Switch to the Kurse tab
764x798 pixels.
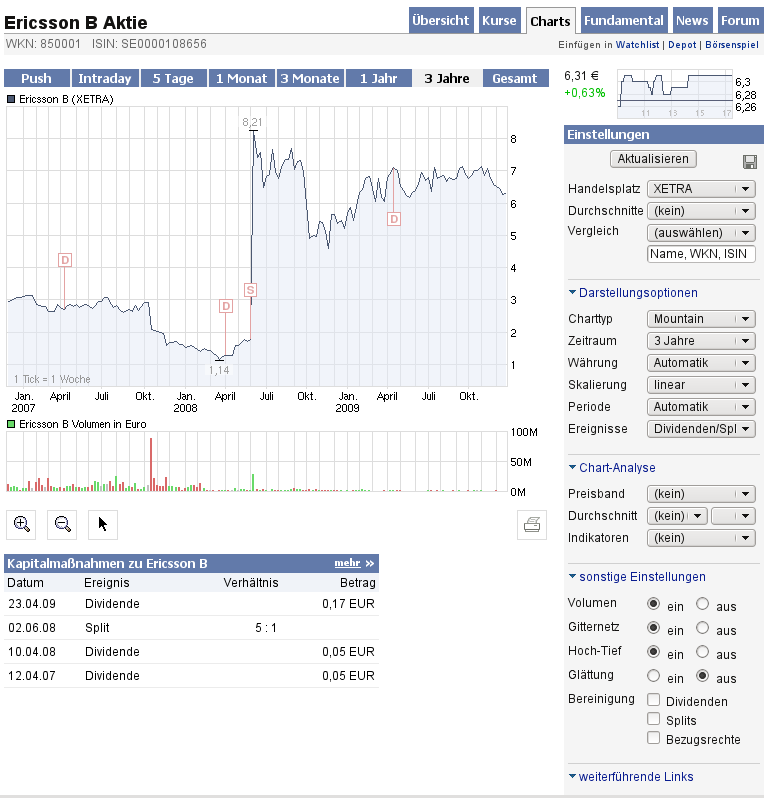499,20
